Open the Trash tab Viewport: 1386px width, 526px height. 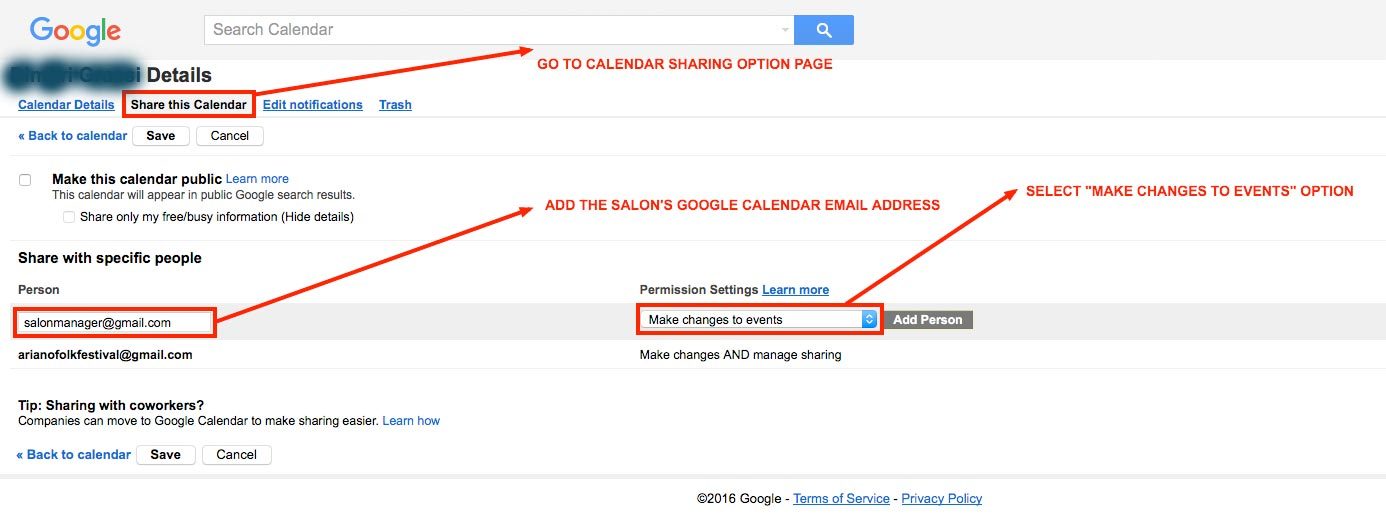click(x=395, y=105)
